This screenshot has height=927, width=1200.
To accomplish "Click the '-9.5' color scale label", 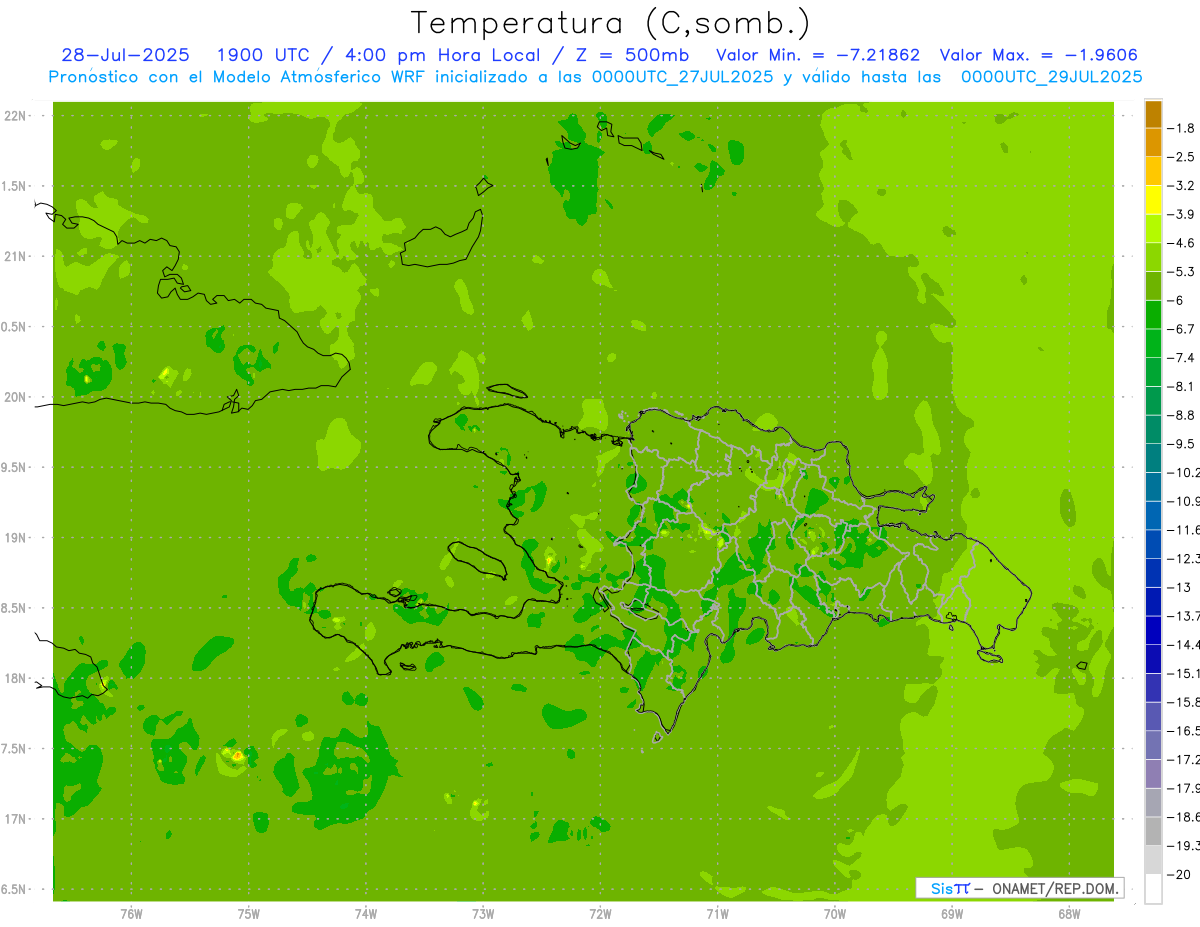I will [1181, 444].
